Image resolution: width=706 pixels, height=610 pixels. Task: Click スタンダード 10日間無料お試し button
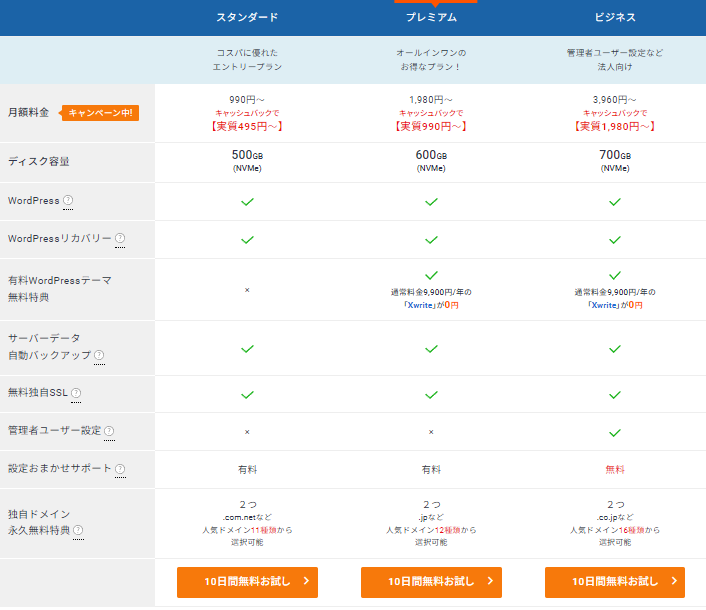click(x=247, y=581)
